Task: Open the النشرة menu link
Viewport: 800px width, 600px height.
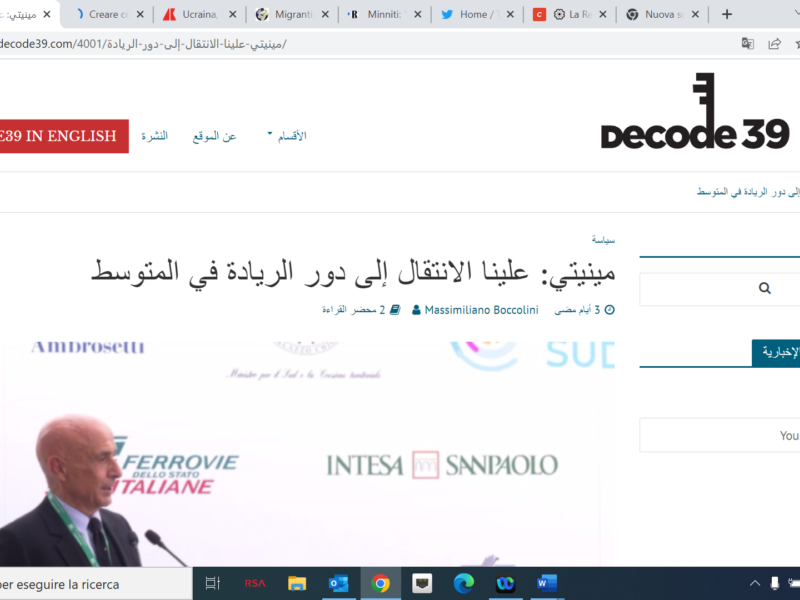Action: click(155, 136)
